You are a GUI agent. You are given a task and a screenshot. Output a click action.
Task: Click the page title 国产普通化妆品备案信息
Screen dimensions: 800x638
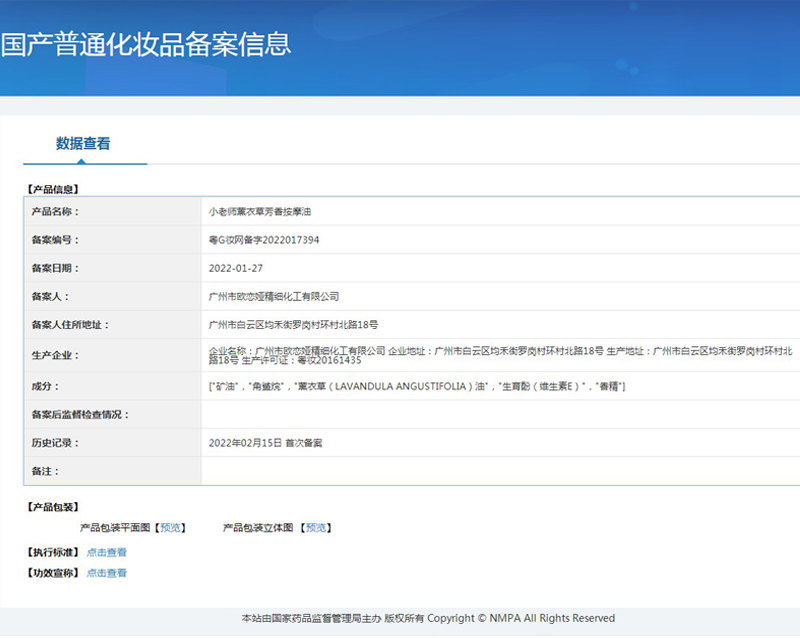click(145, 44)
